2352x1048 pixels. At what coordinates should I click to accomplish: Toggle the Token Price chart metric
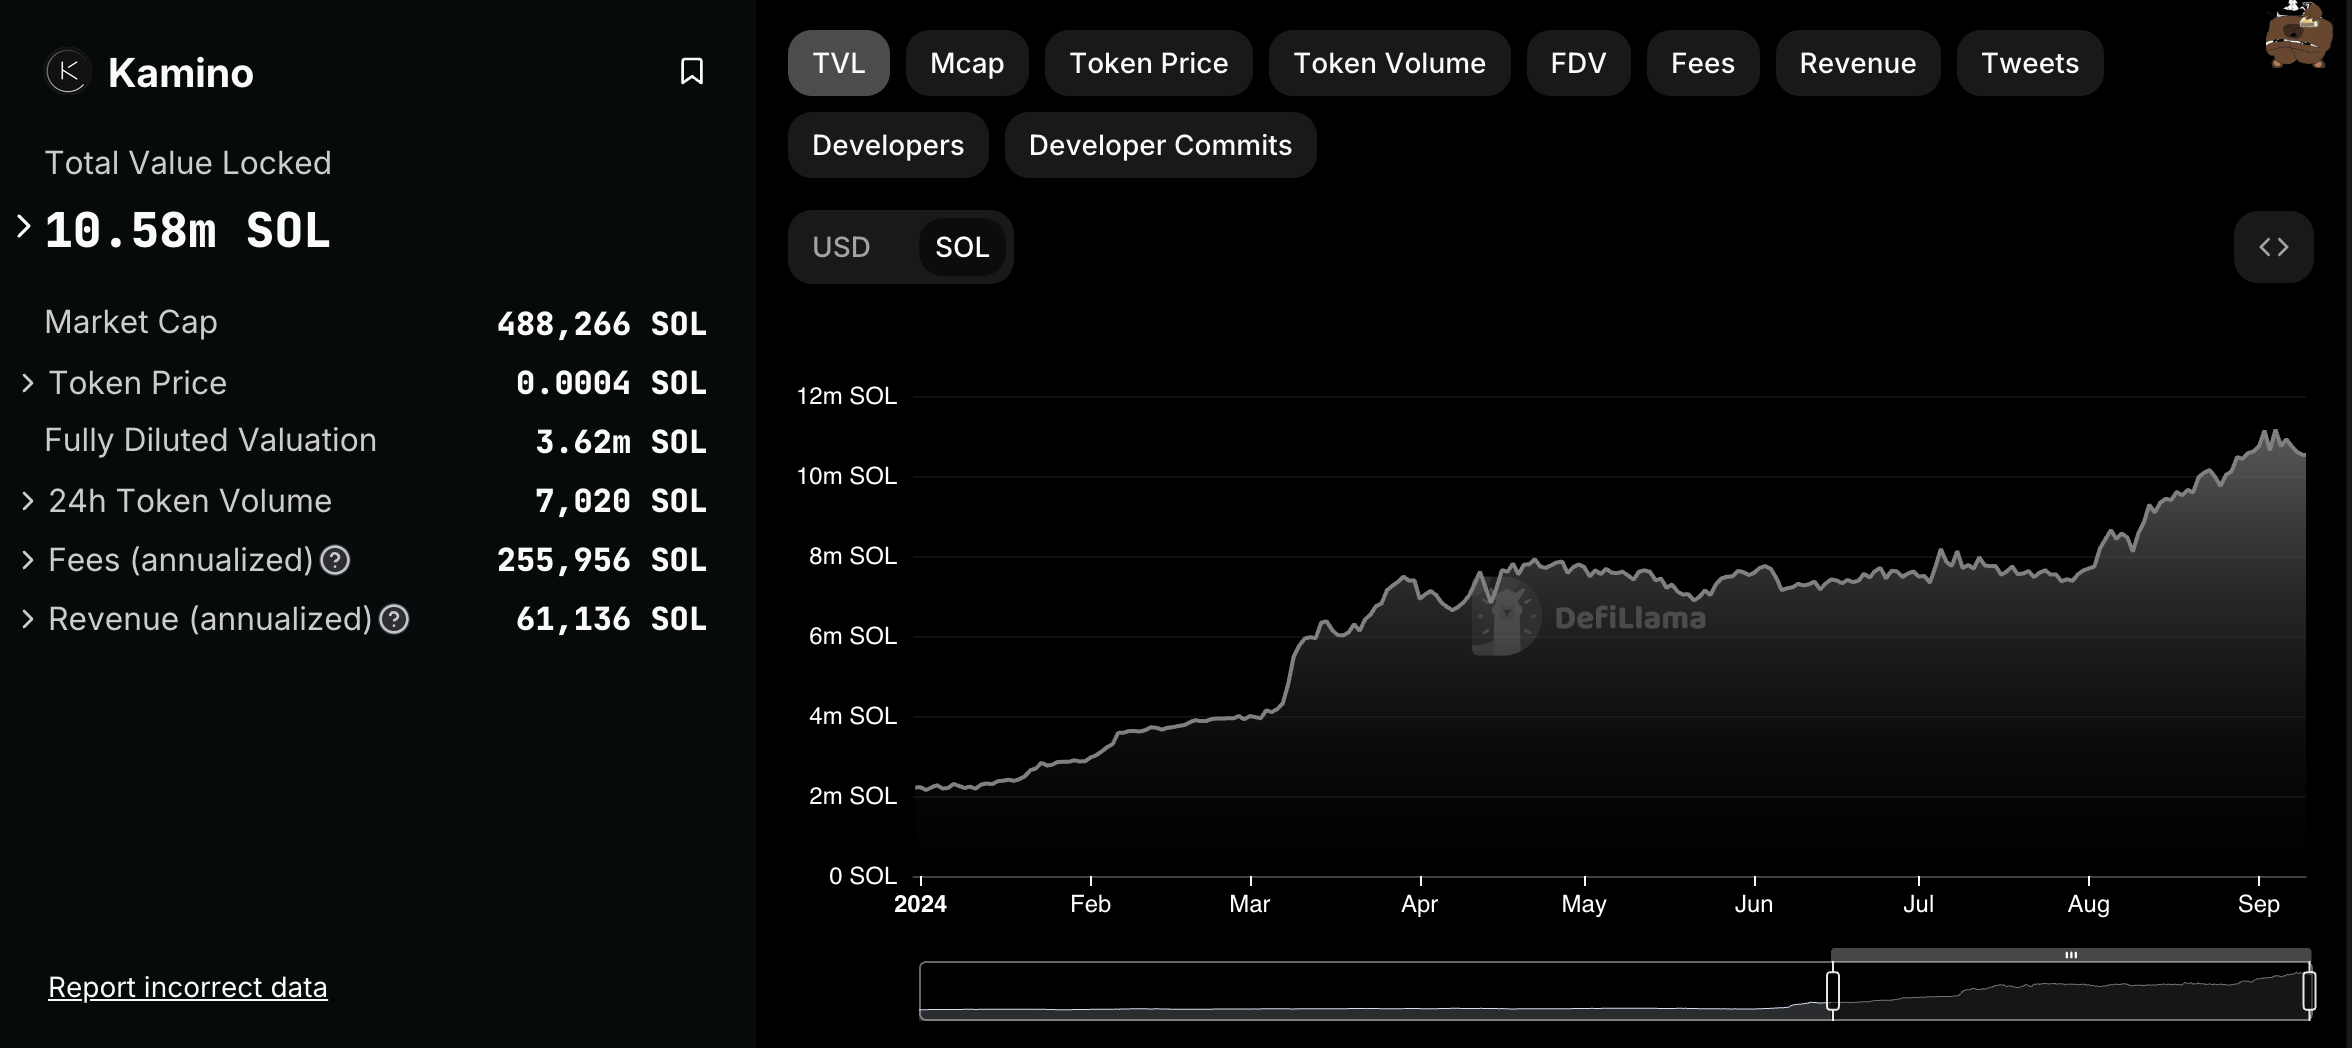(x=1148, y=63)
